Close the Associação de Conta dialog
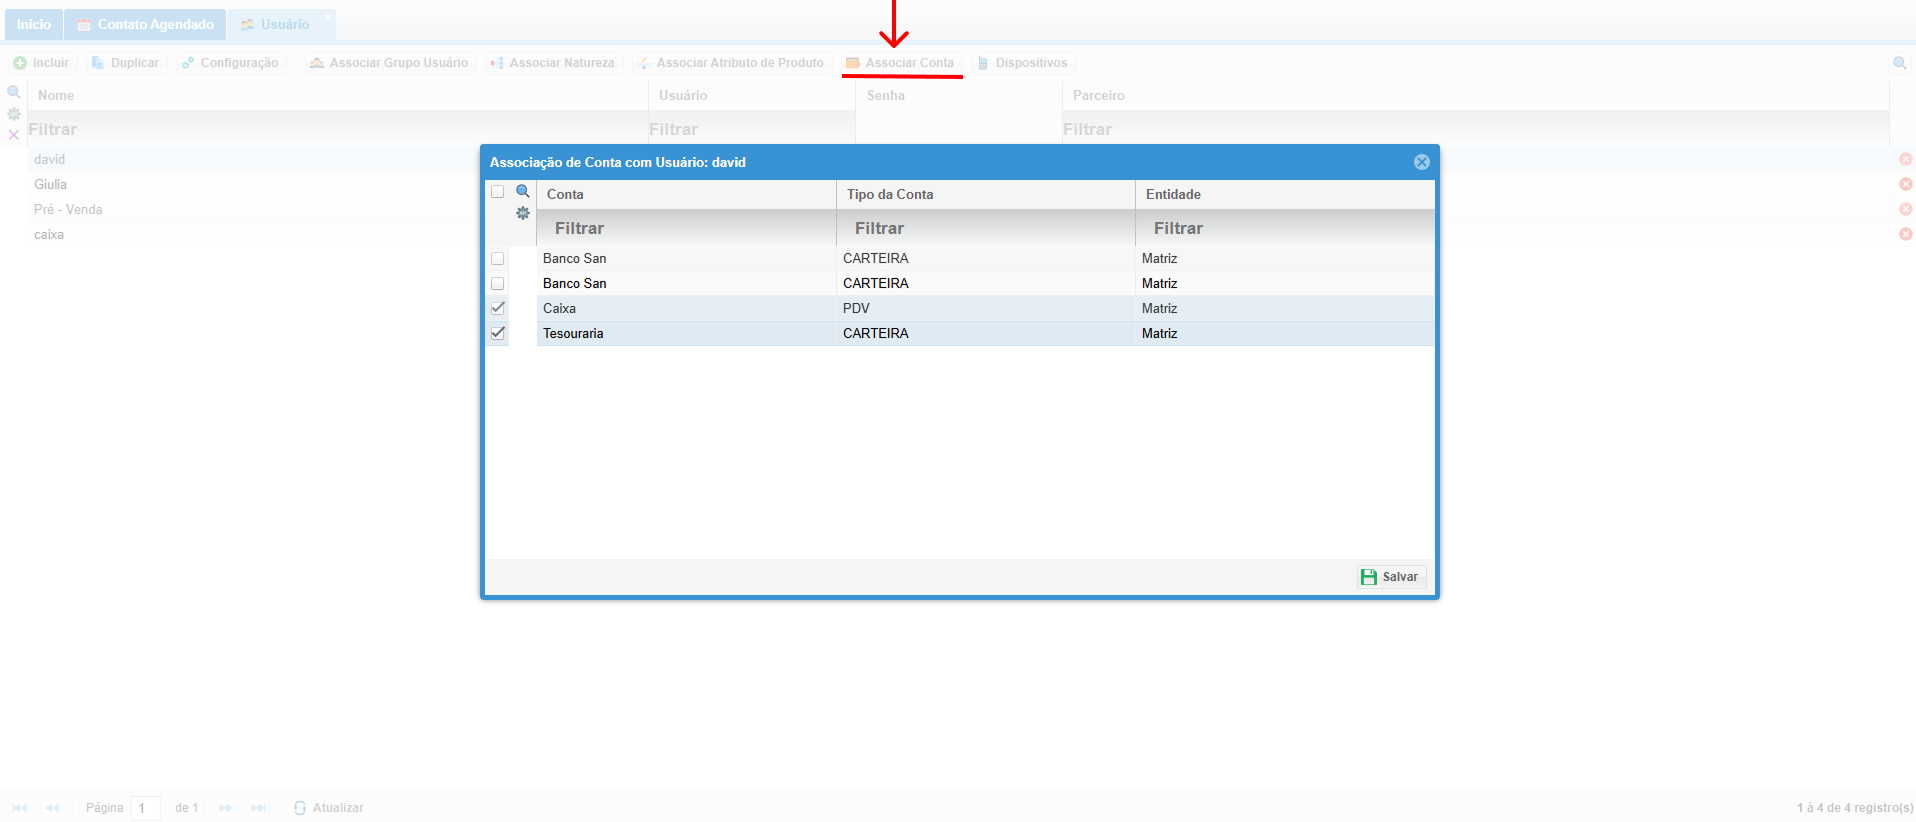Image resolution: width=1916 pixels, height=822 pixels. (1421, 162)
